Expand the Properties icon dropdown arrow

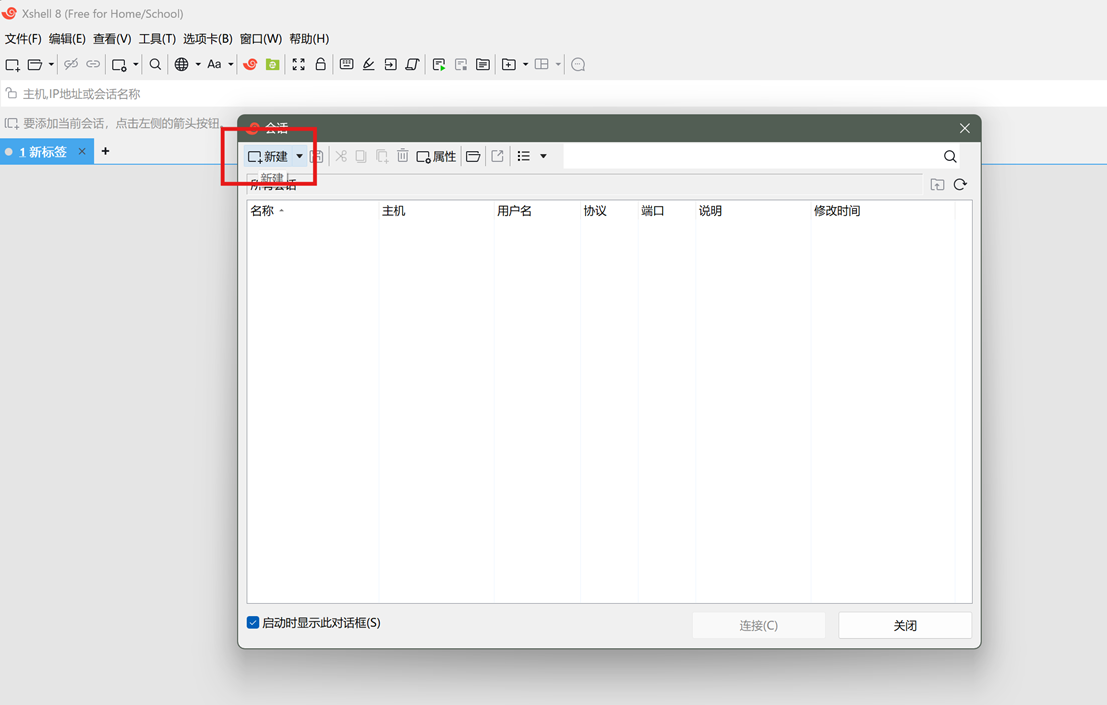[x=136, y=65]
